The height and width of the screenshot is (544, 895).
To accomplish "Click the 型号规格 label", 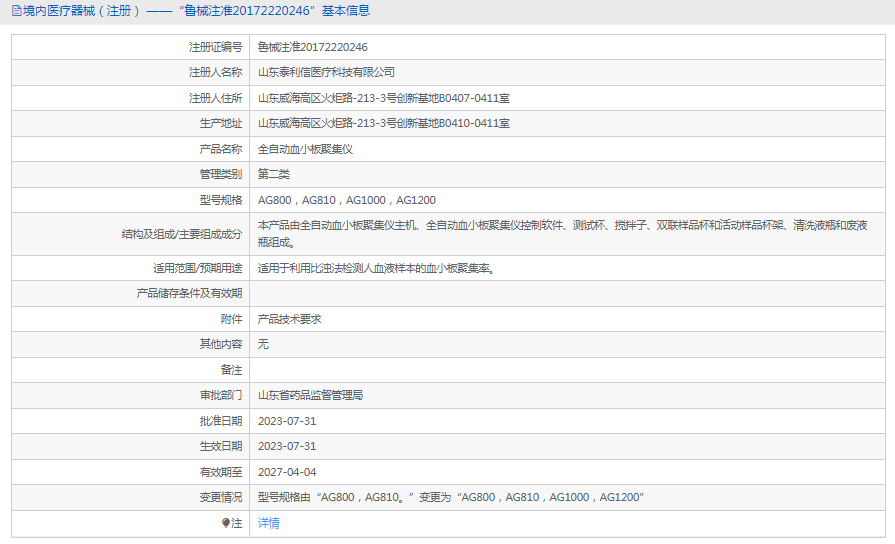I will click(221, 200).
